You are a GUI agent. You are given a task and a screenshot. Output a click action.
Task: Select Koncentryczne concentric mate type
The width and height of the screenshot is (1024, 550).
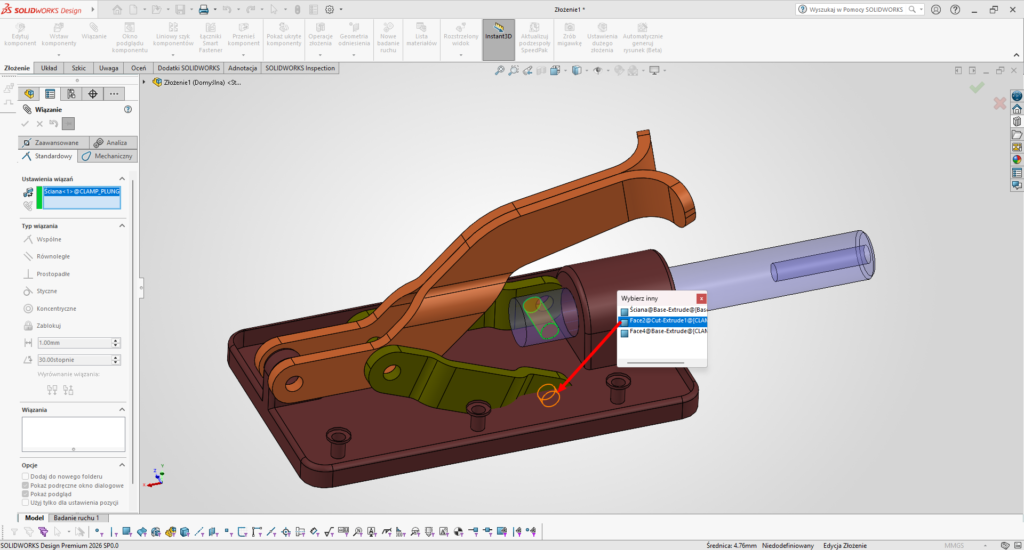50,308
